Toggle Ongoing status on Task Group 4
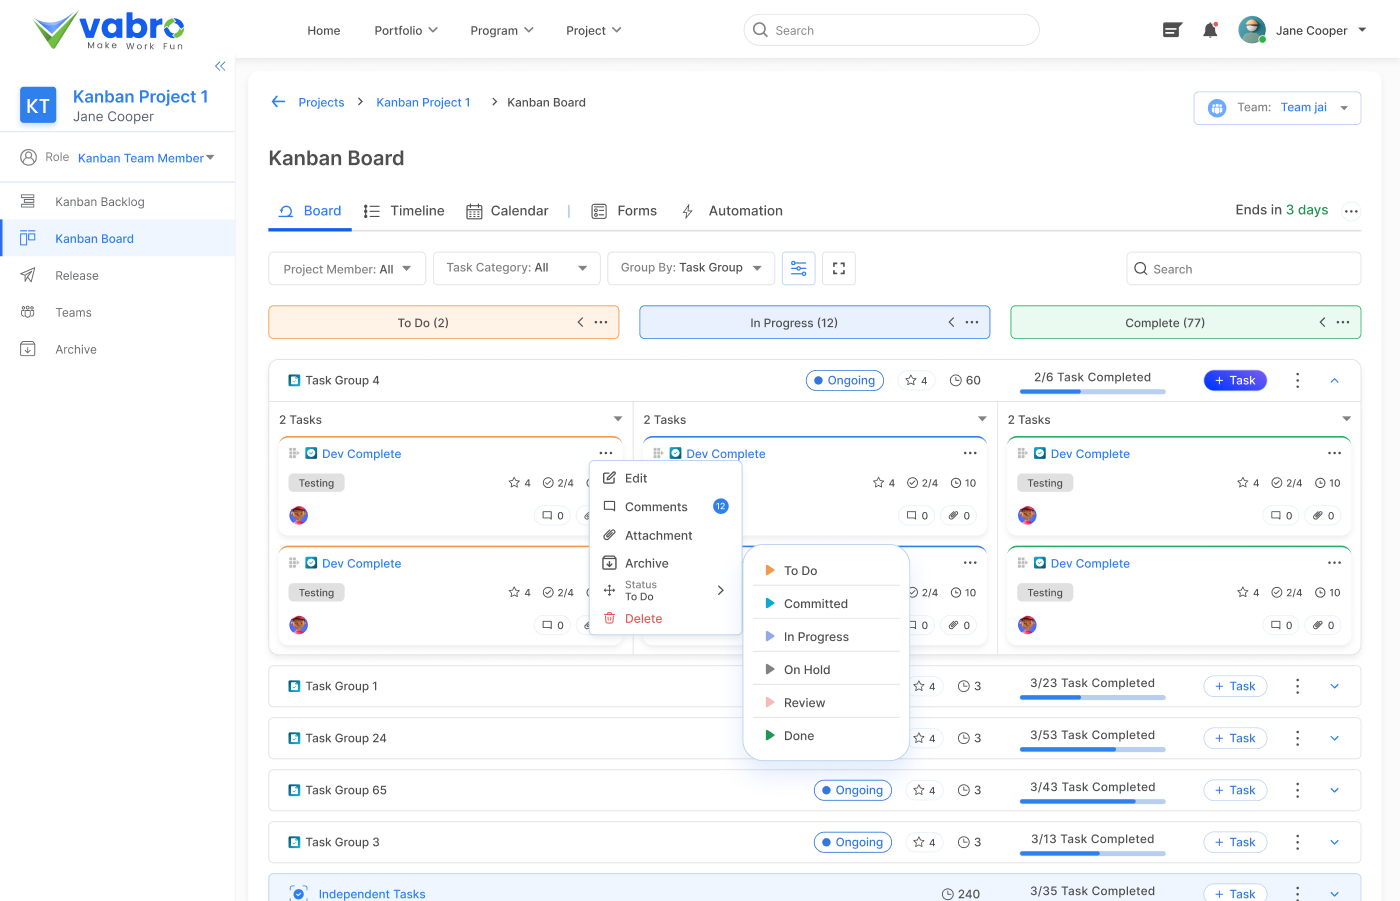Screen dimensions: 1400x901 [845, 380]
